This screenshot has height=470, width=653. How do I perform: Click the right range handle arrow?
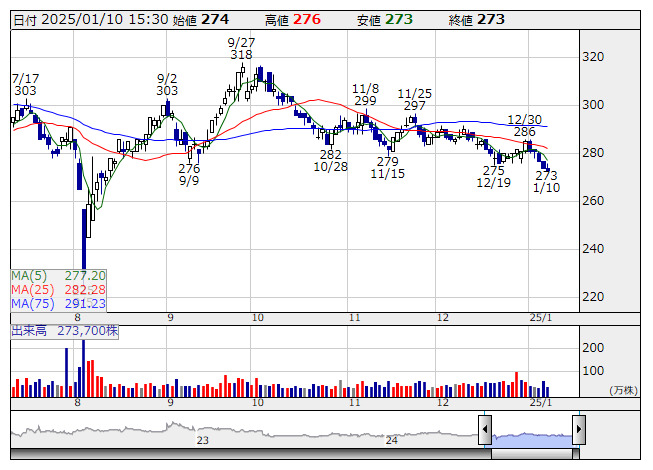pos(579,429)
